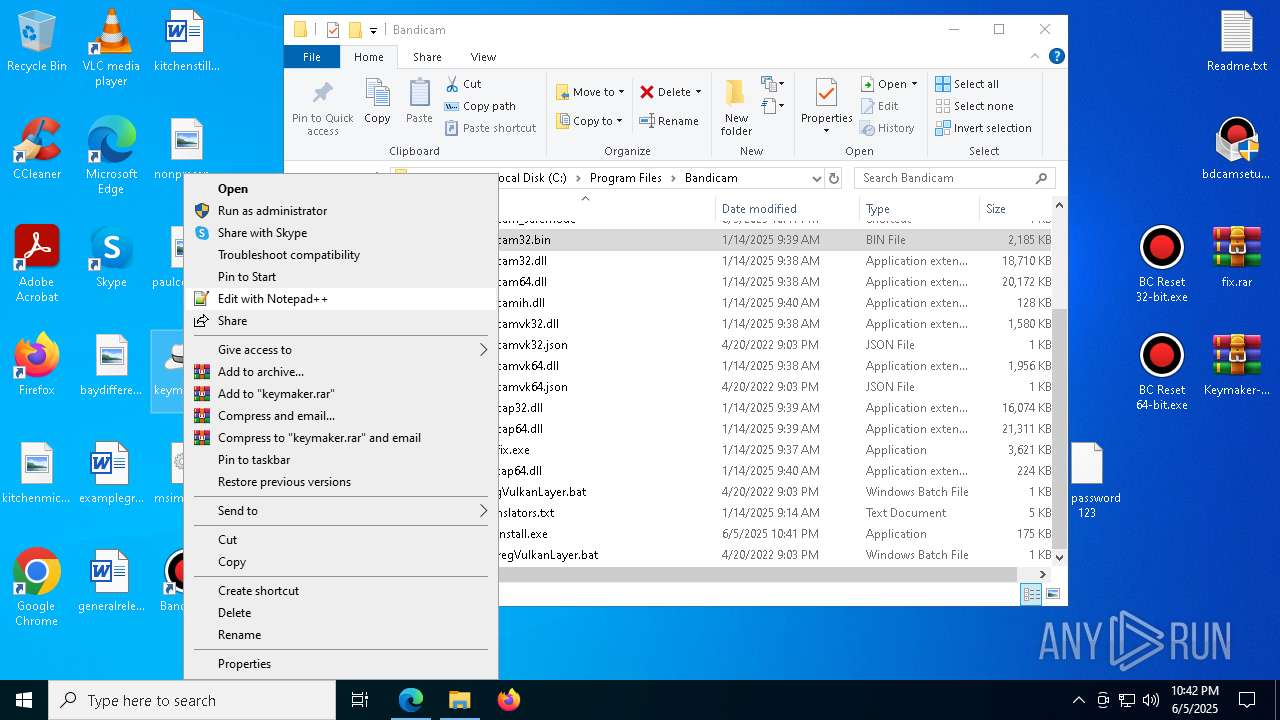
Task: Choose Create shortcut in the context menu
Action: pyautogui.click(x=341, y=591)
